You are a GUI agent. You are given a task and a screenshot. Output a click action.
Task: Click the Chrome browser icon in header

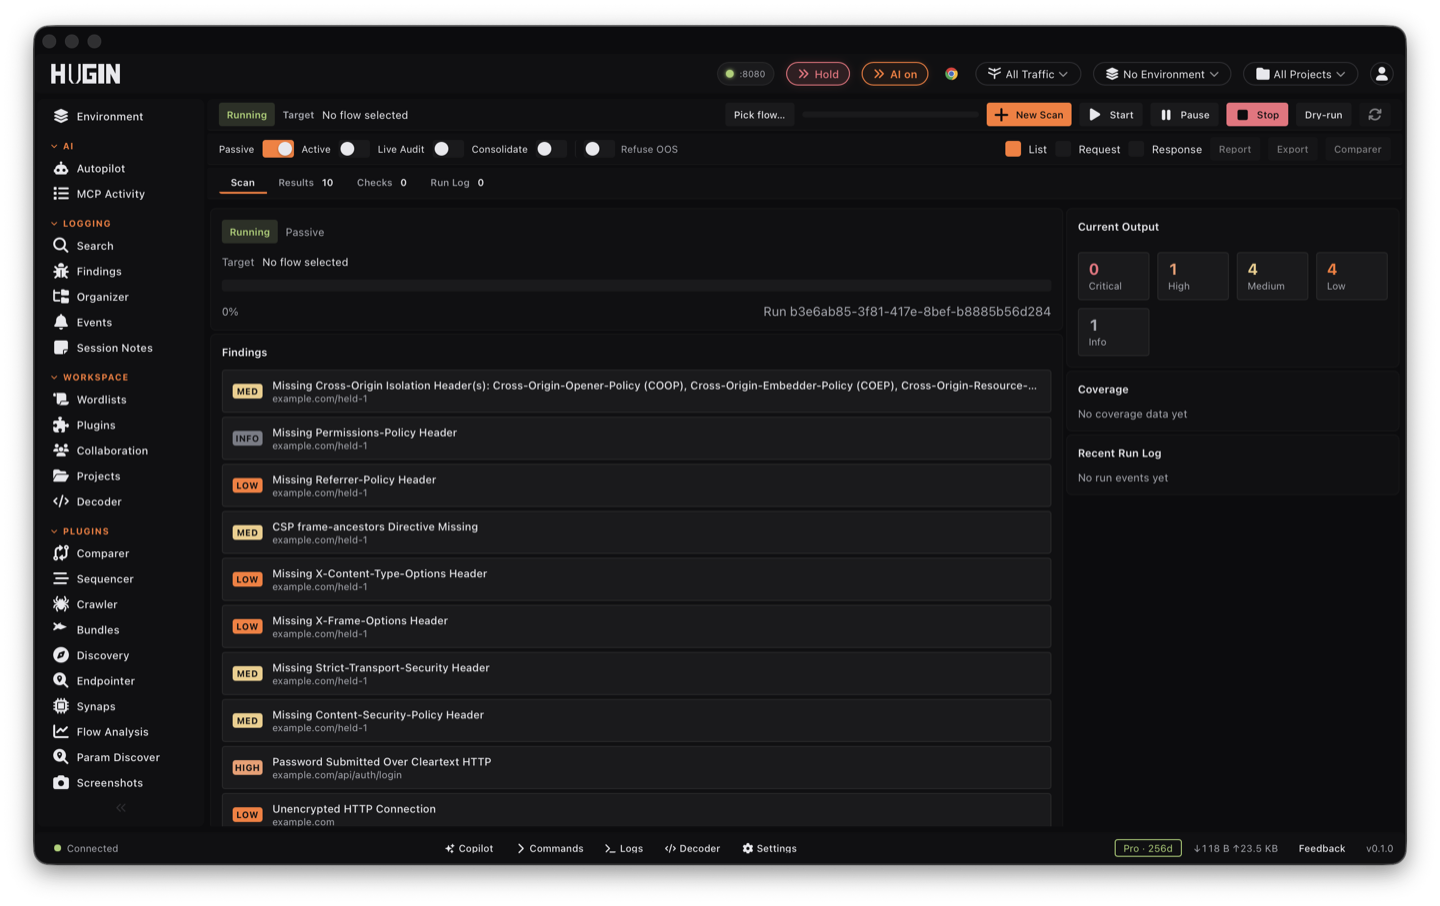952,74
